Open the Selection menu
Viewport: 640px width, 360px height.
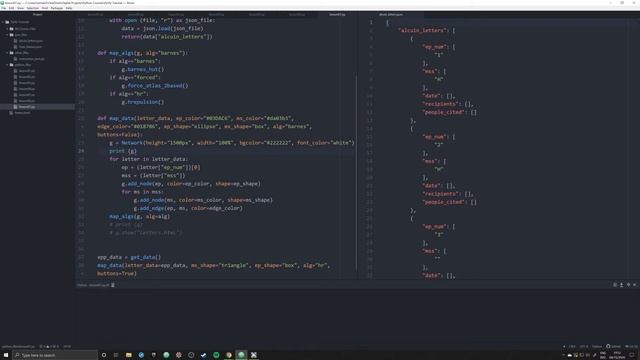tap(33, 8)
